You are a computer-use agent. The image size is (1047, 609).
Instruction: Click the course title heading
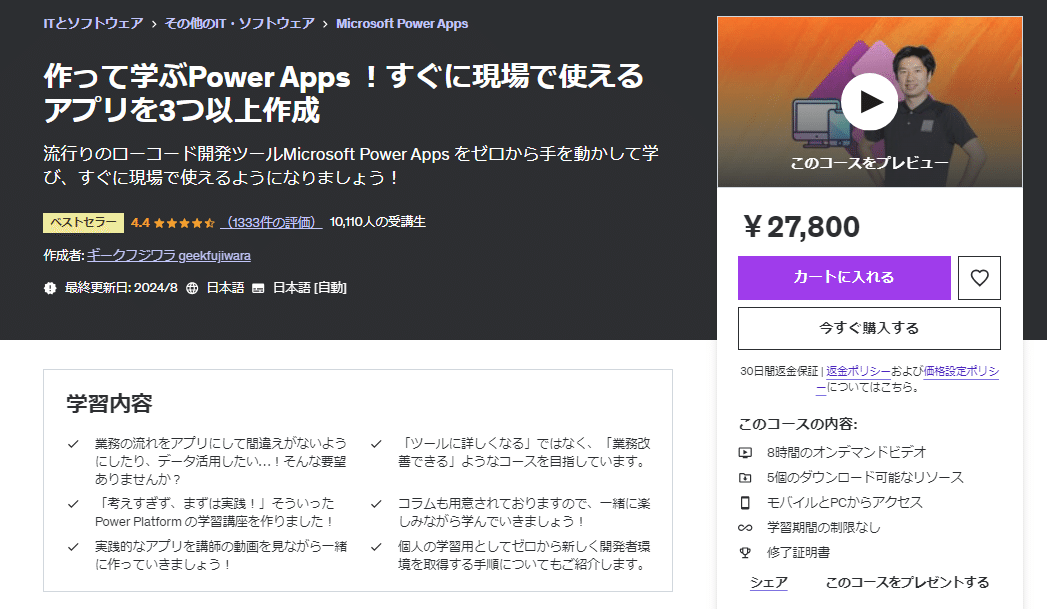pos(344,93)
